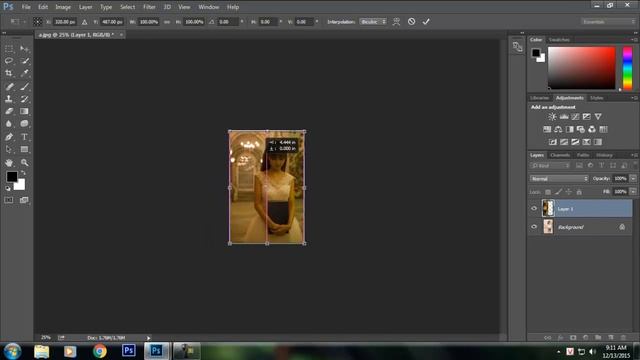
Task: Select the Zoom tool
Action: click(24, 162)
